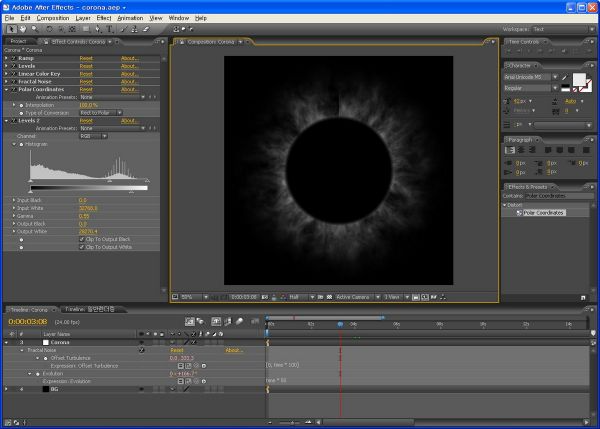This screenshot has height=429, width=600.
Task: Select left align text in the Paragraph panel
Action: point(510,150)
